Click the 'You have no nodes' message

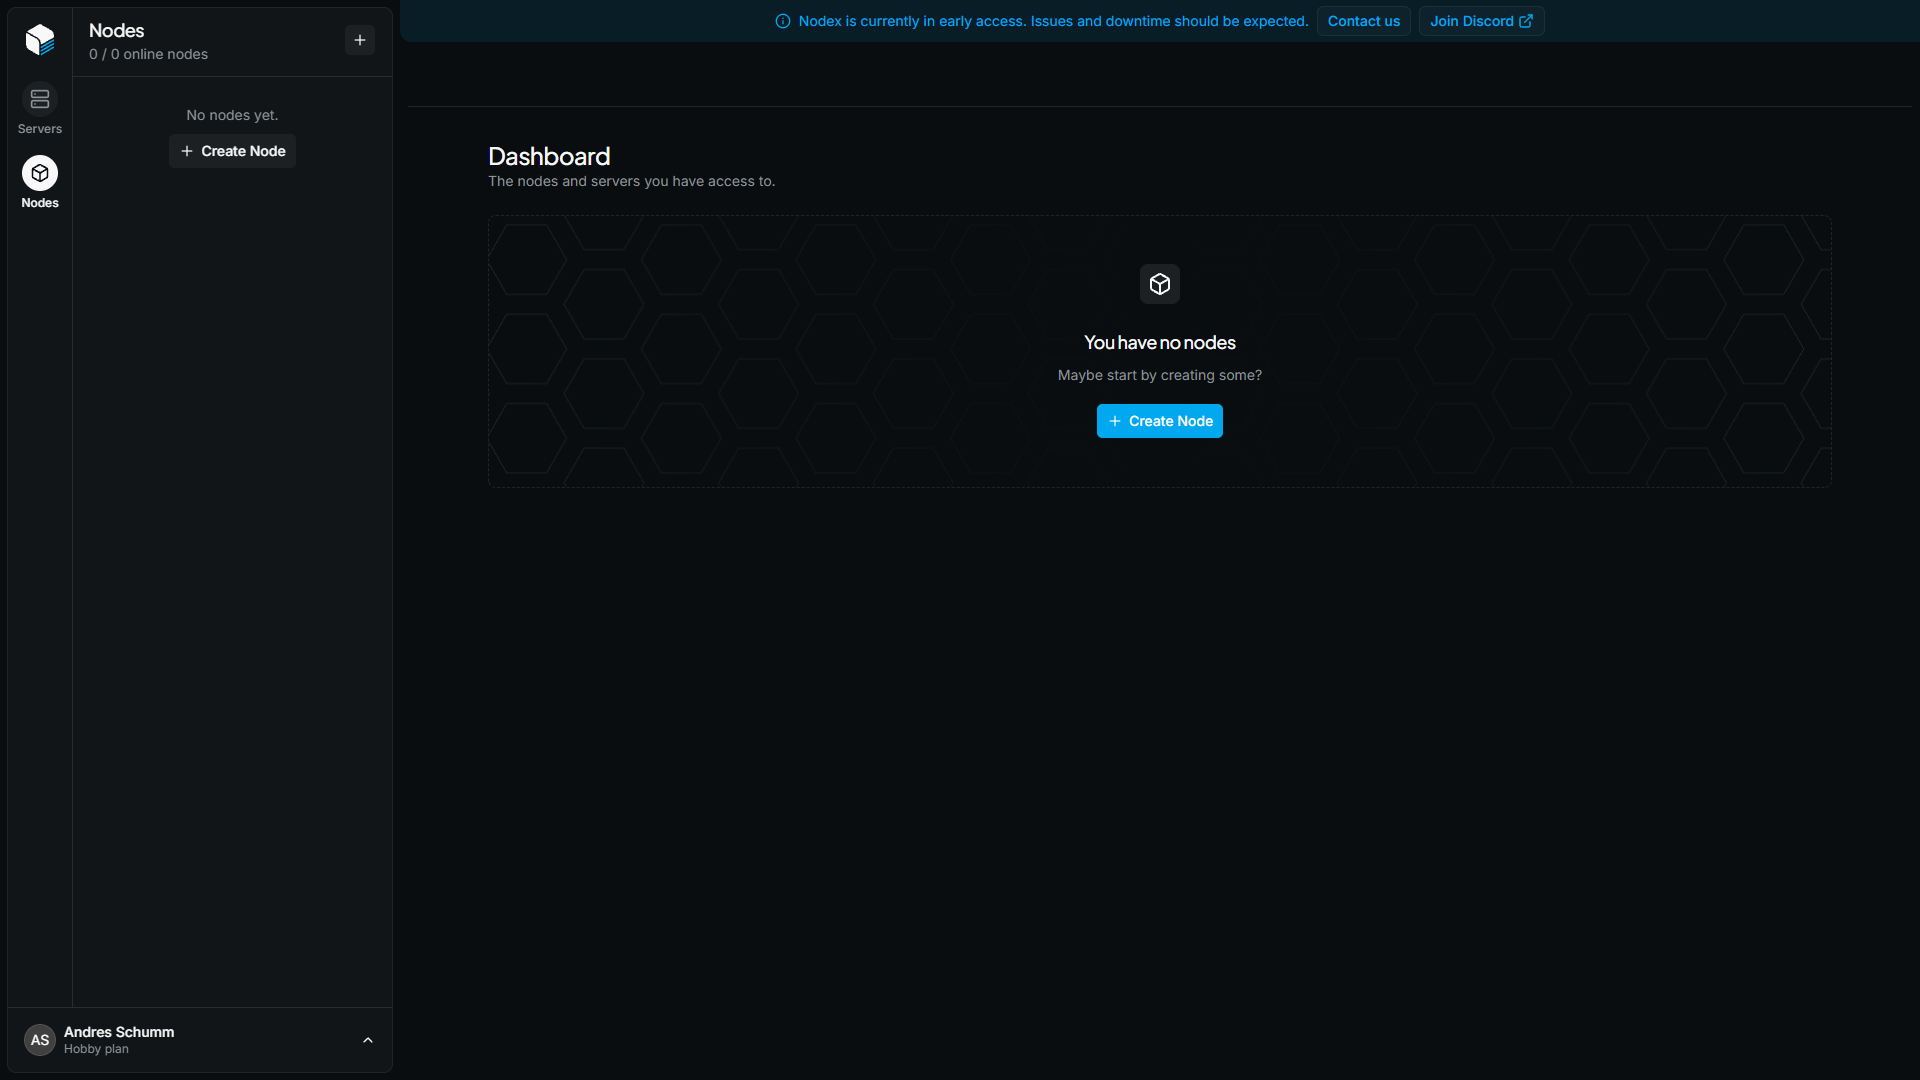pyautogui.click(x=1160, y=342)
